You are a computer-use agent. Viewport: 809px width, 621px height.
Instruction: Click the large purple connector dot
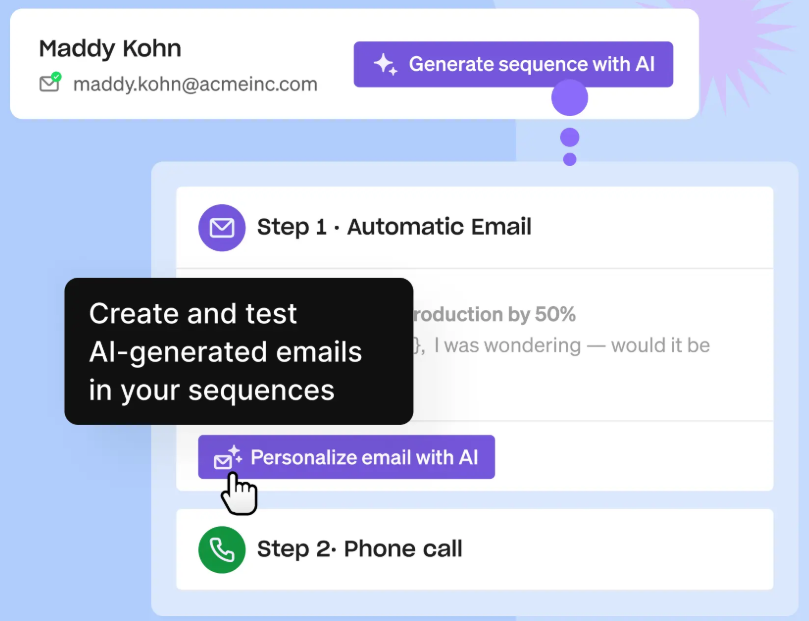570,97
